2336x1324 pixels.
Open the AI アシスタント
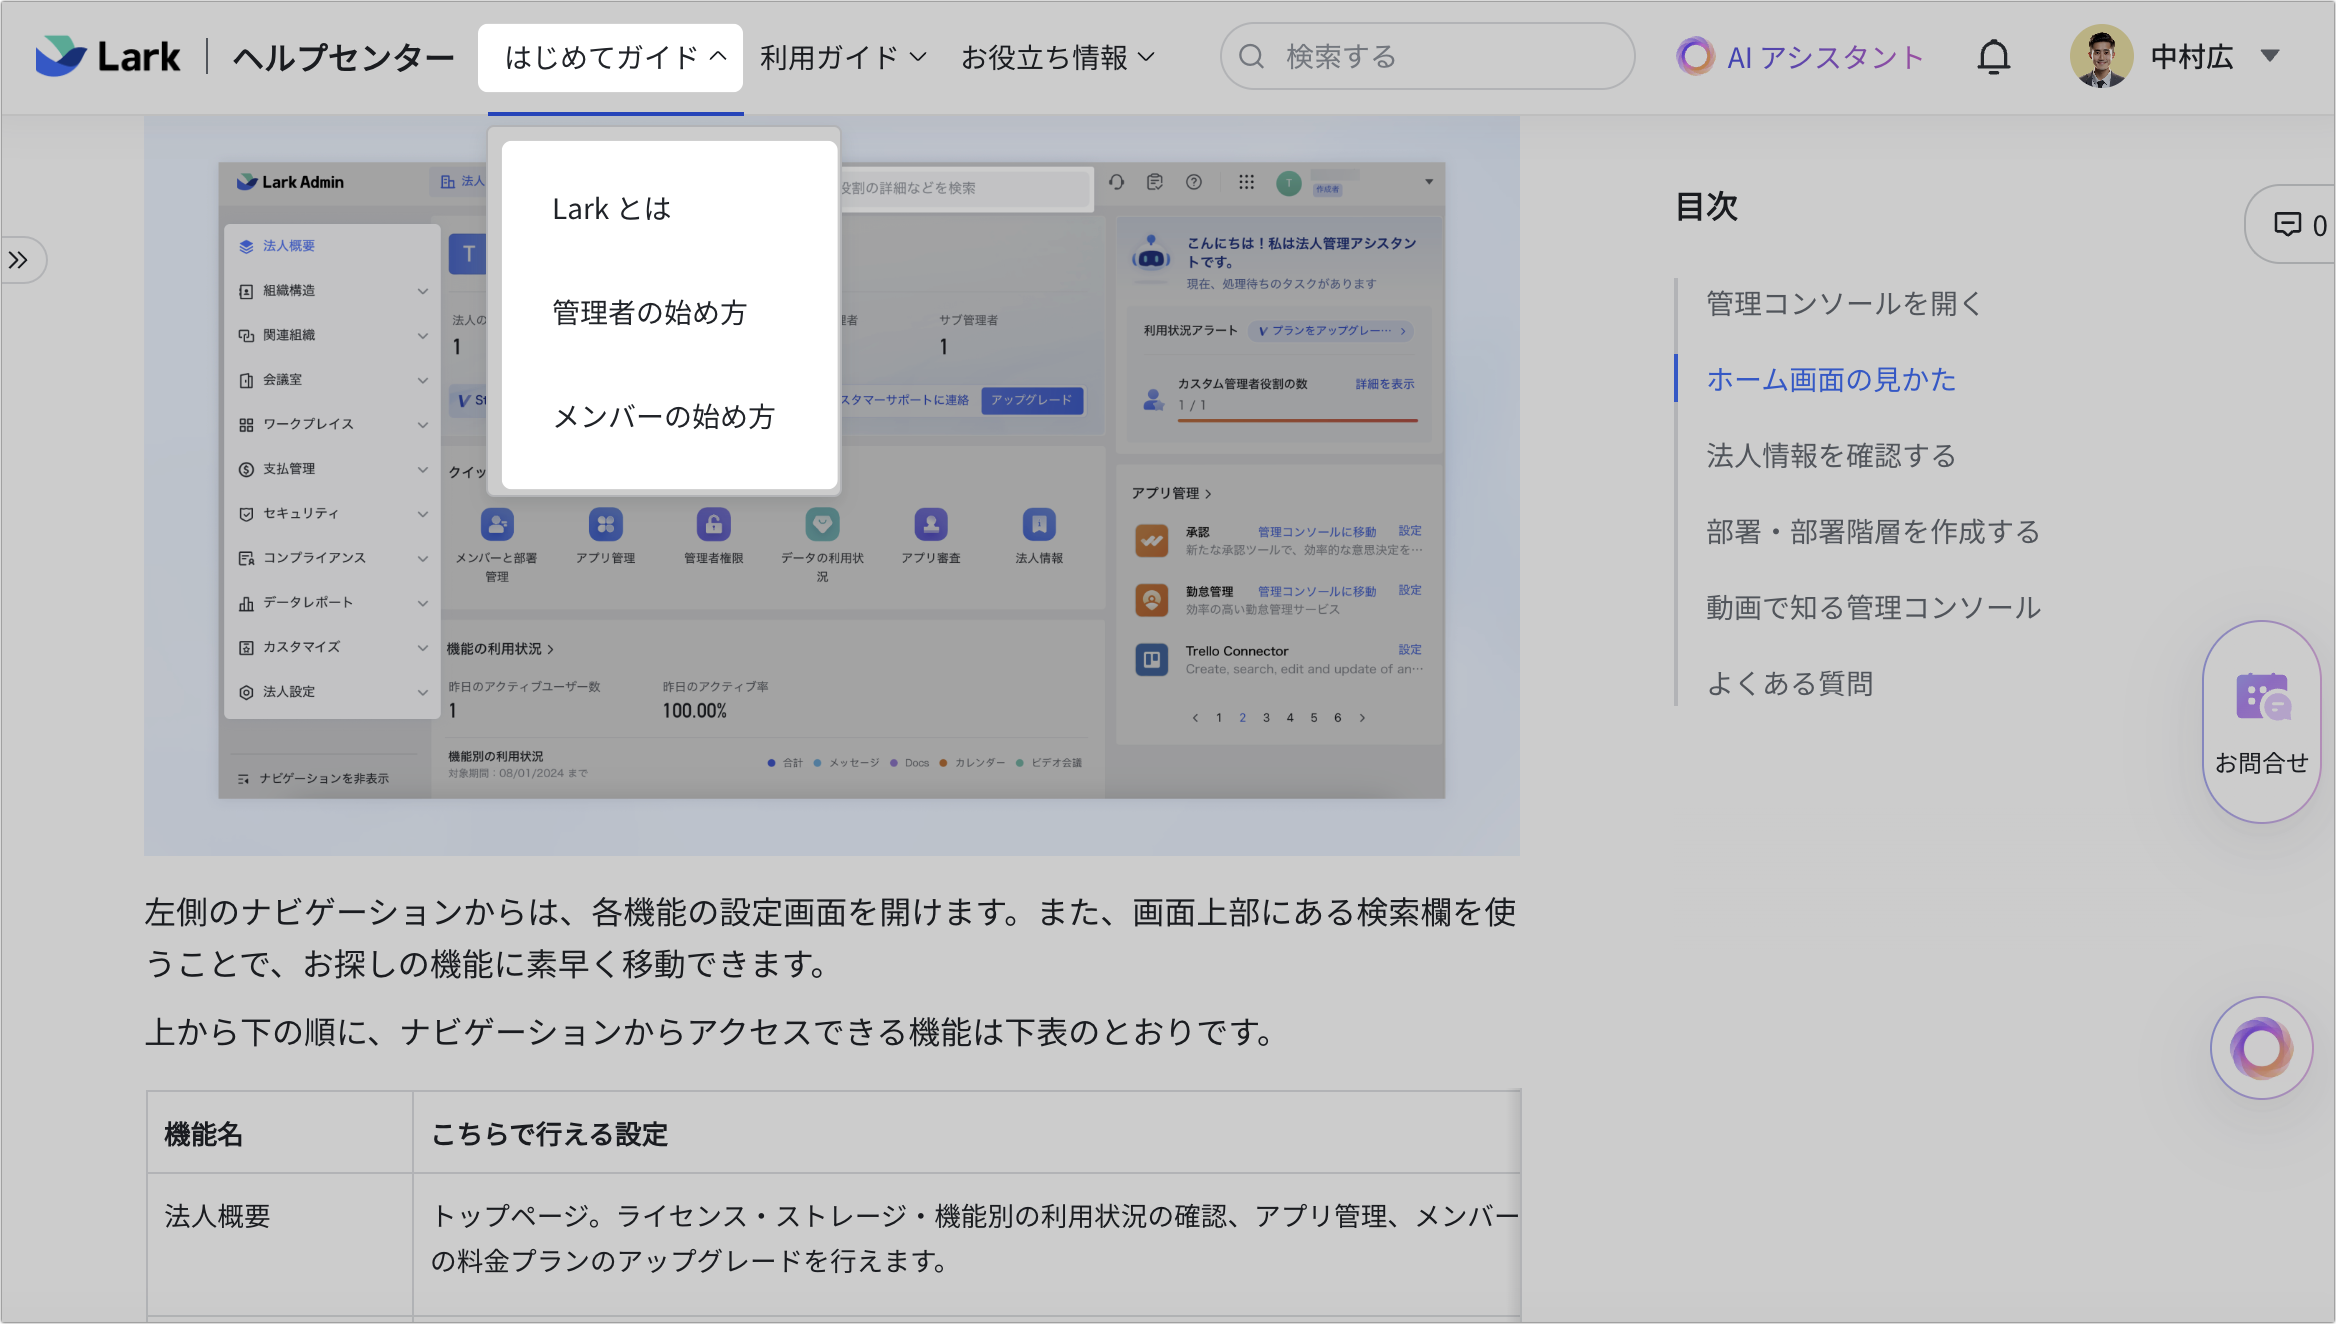click(1800, 57)
